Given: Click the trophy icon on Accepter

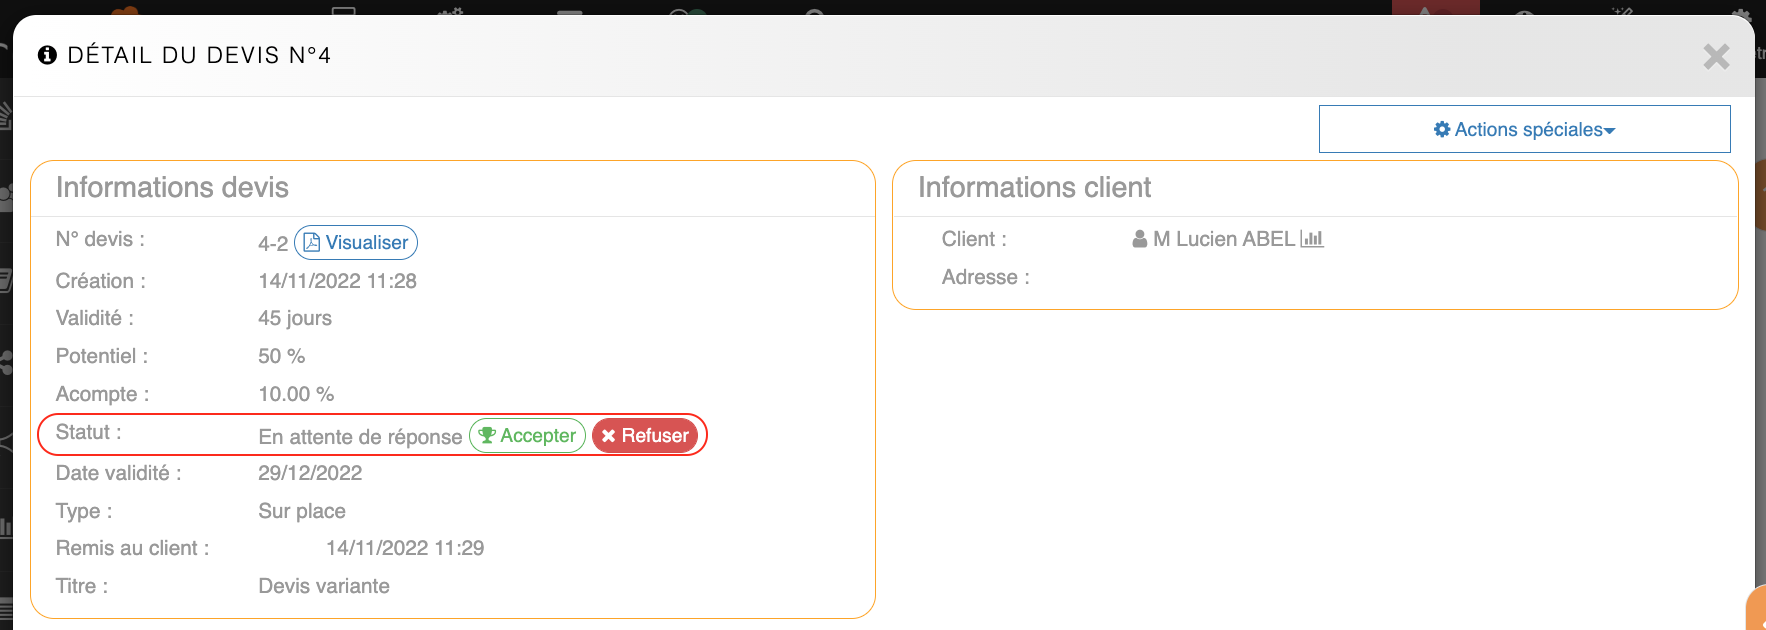Looking at the screenshot, I should pos(487,435).
